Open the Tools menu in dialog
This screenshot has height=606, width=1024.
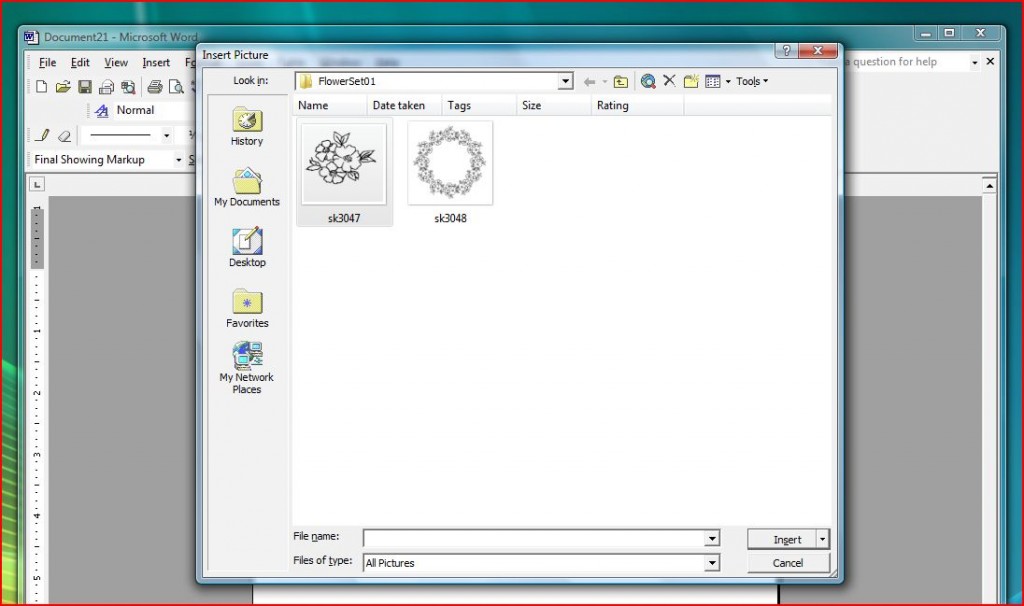pyautogui.click(x=751, y=82)
